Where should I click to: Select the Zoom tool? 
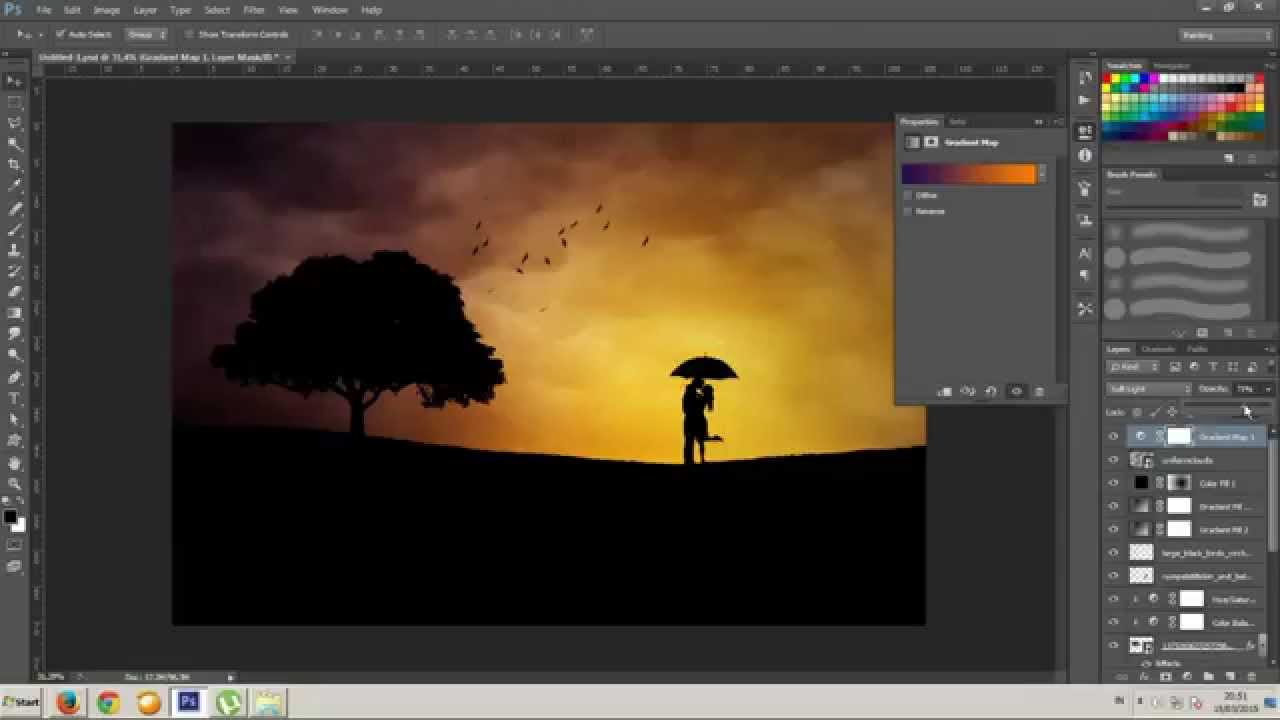coord(14,484)
